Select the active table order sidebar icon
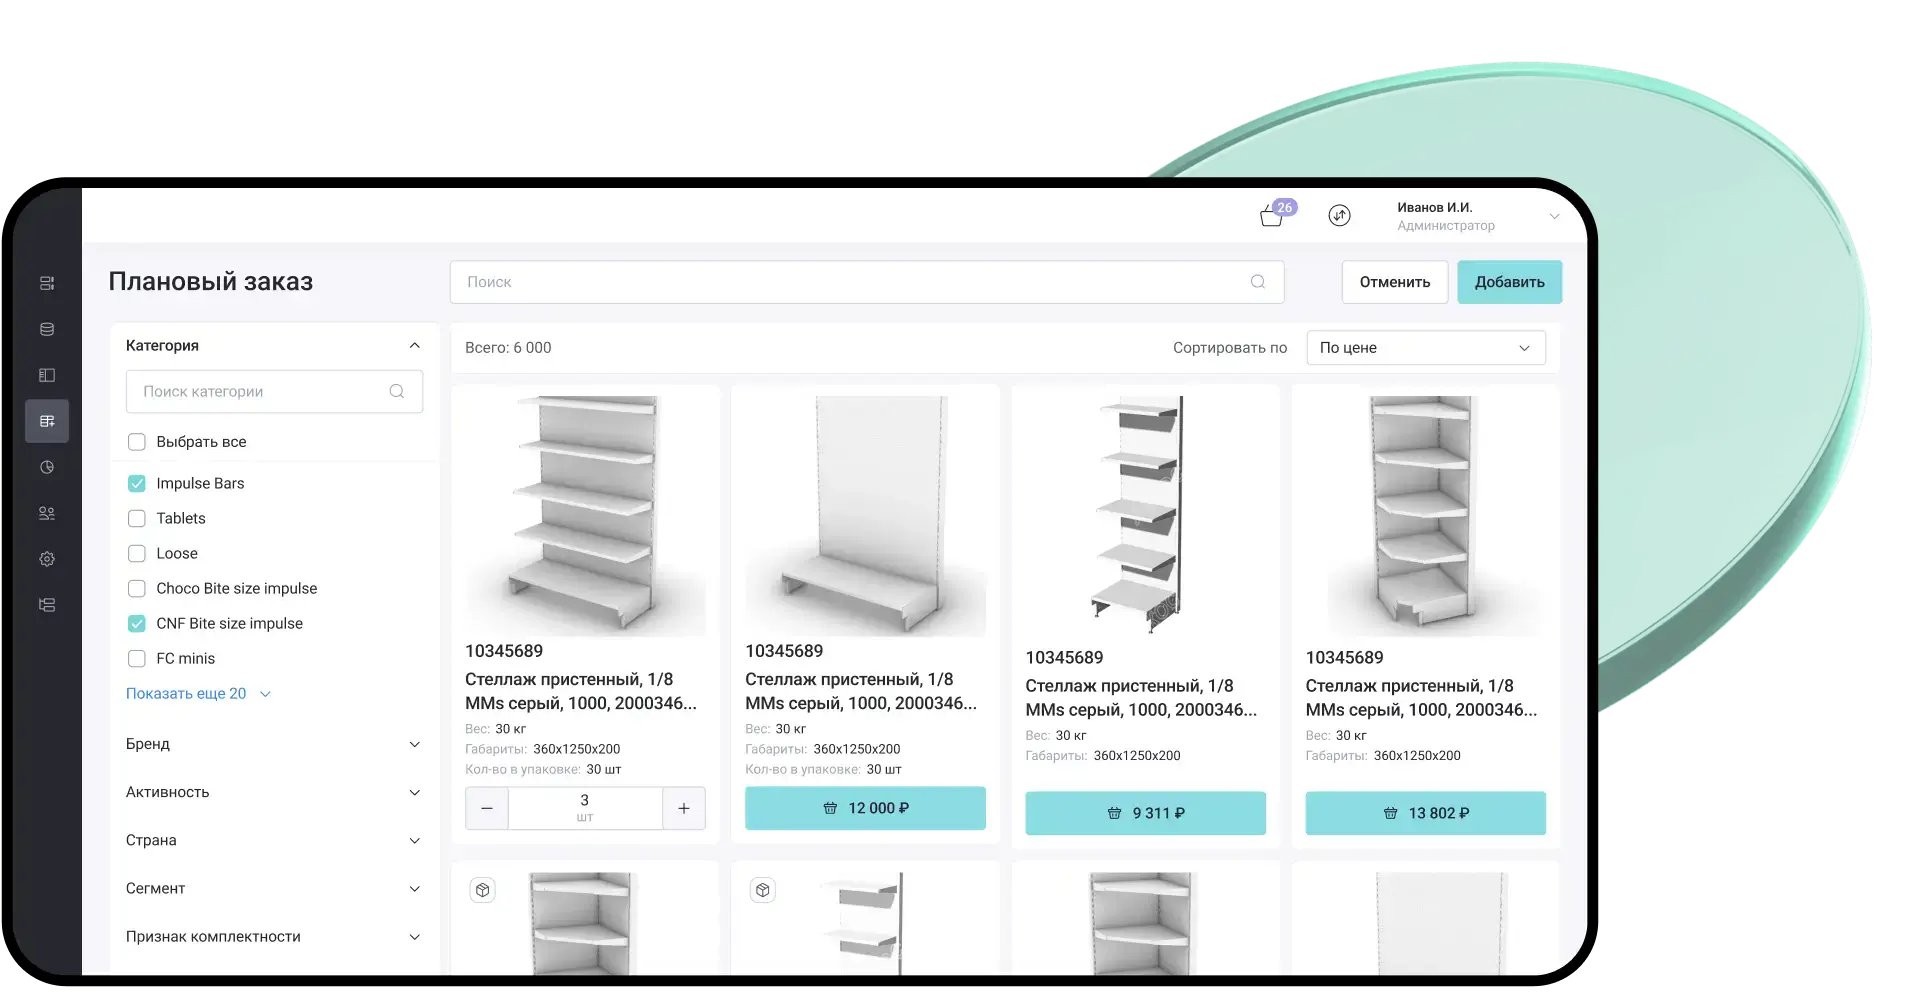The image size is (1932, 992). click(47, 421)
